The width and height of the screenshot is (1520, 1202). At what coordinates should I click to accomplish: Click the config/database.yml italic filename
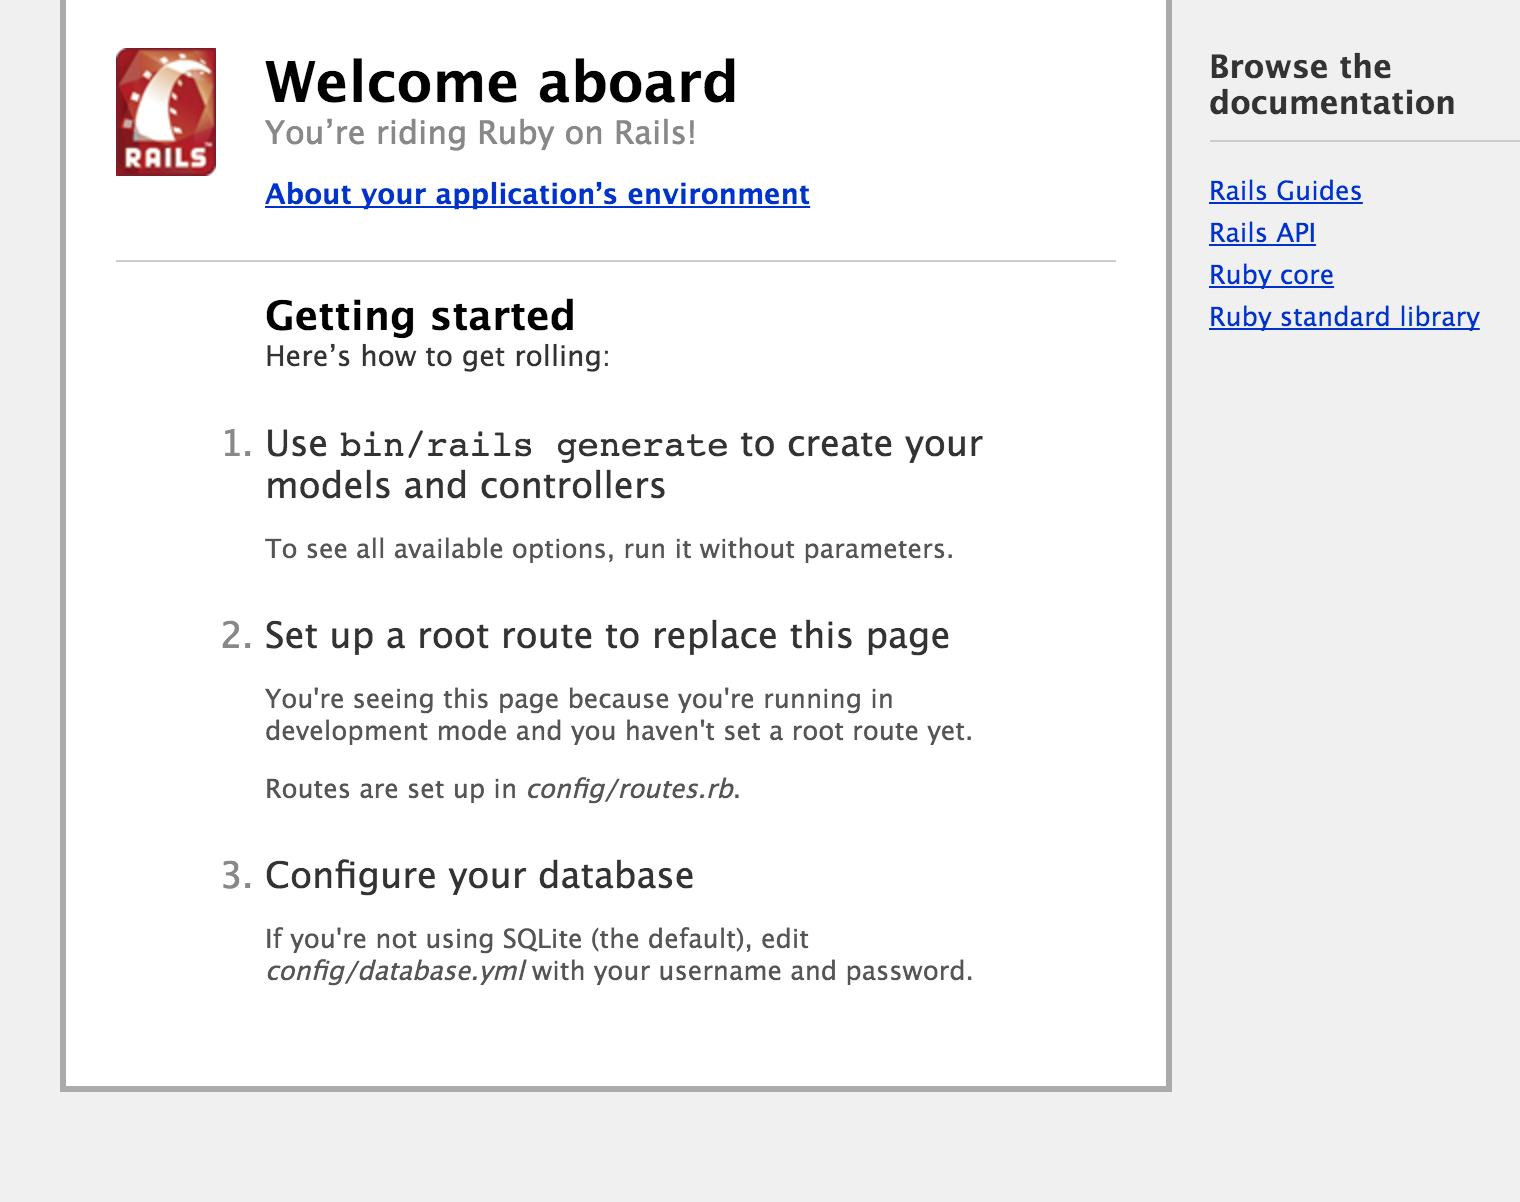click(x=395, y=971)
